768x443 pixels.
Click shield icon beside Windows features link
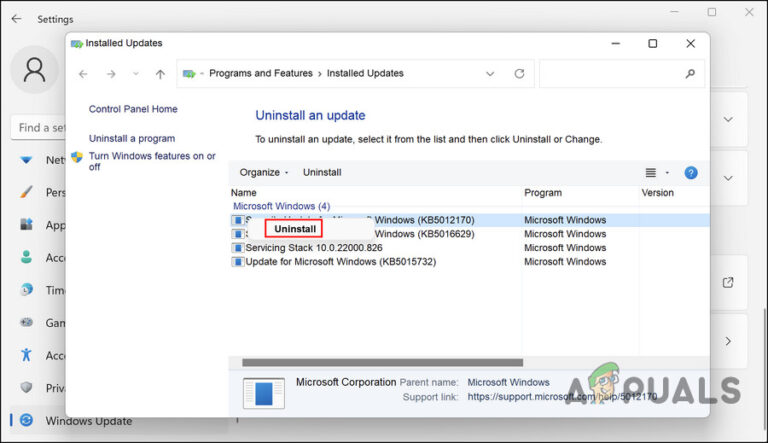click(x=77, y=157)
